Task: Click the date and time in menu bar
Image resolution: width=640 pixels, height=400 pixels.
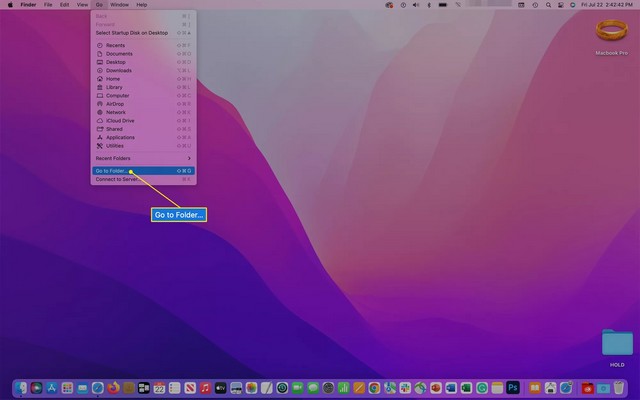Action: (609, 5)
